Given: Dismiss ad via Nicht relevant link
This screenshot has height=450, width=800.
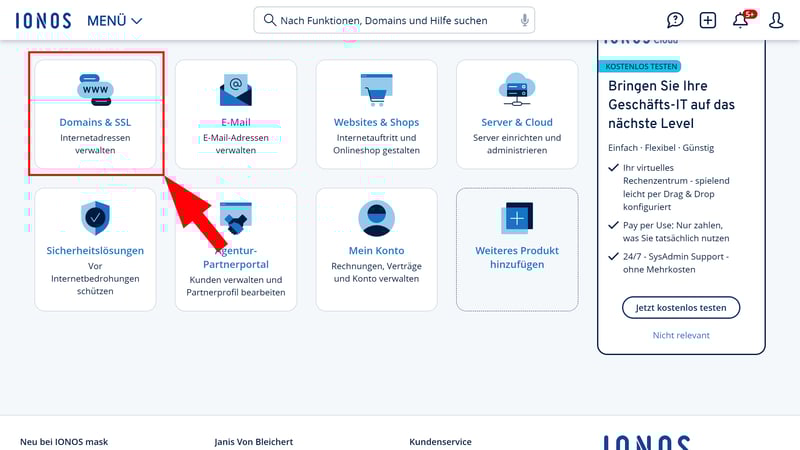Looking at the screenshot, I should click(681, 336).
